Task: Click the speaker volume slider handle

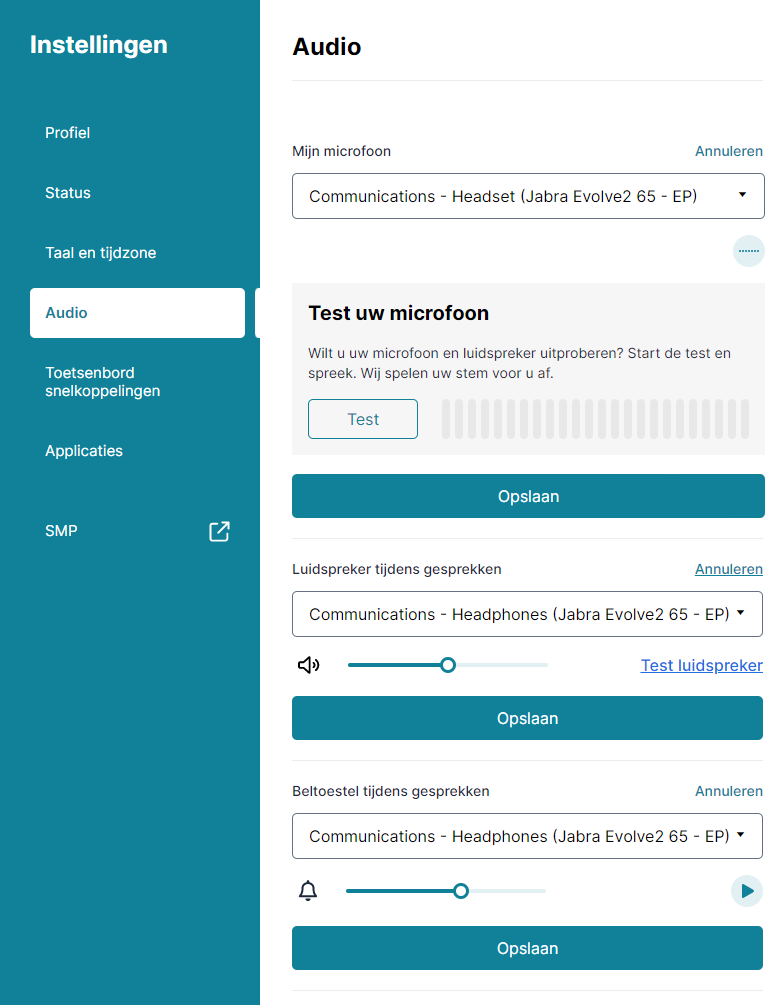Action: coord(448,665)
